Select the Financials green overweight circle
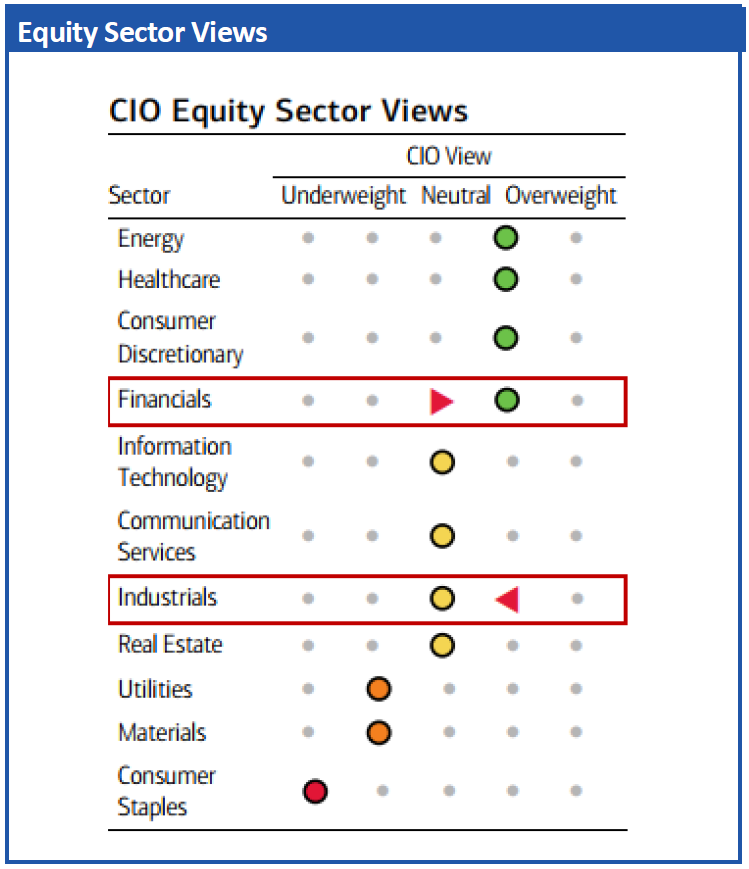The width and height of the screenshot is (749, 869). (x=507, y=401)
